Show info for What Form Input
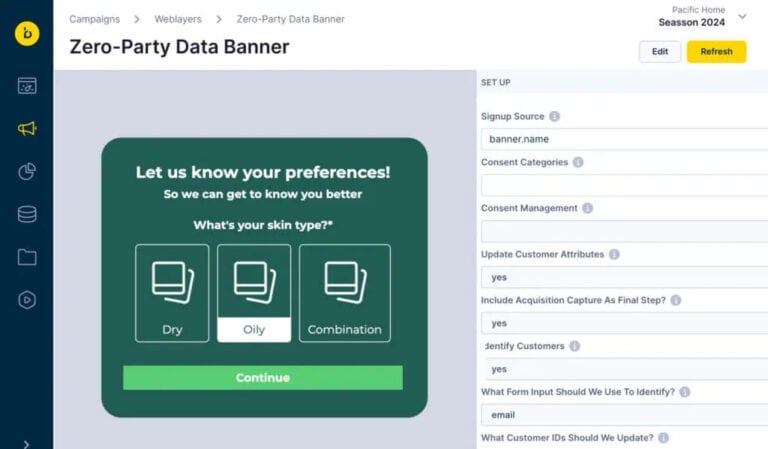This screenshot has width=768, height=449. (685, 392)
